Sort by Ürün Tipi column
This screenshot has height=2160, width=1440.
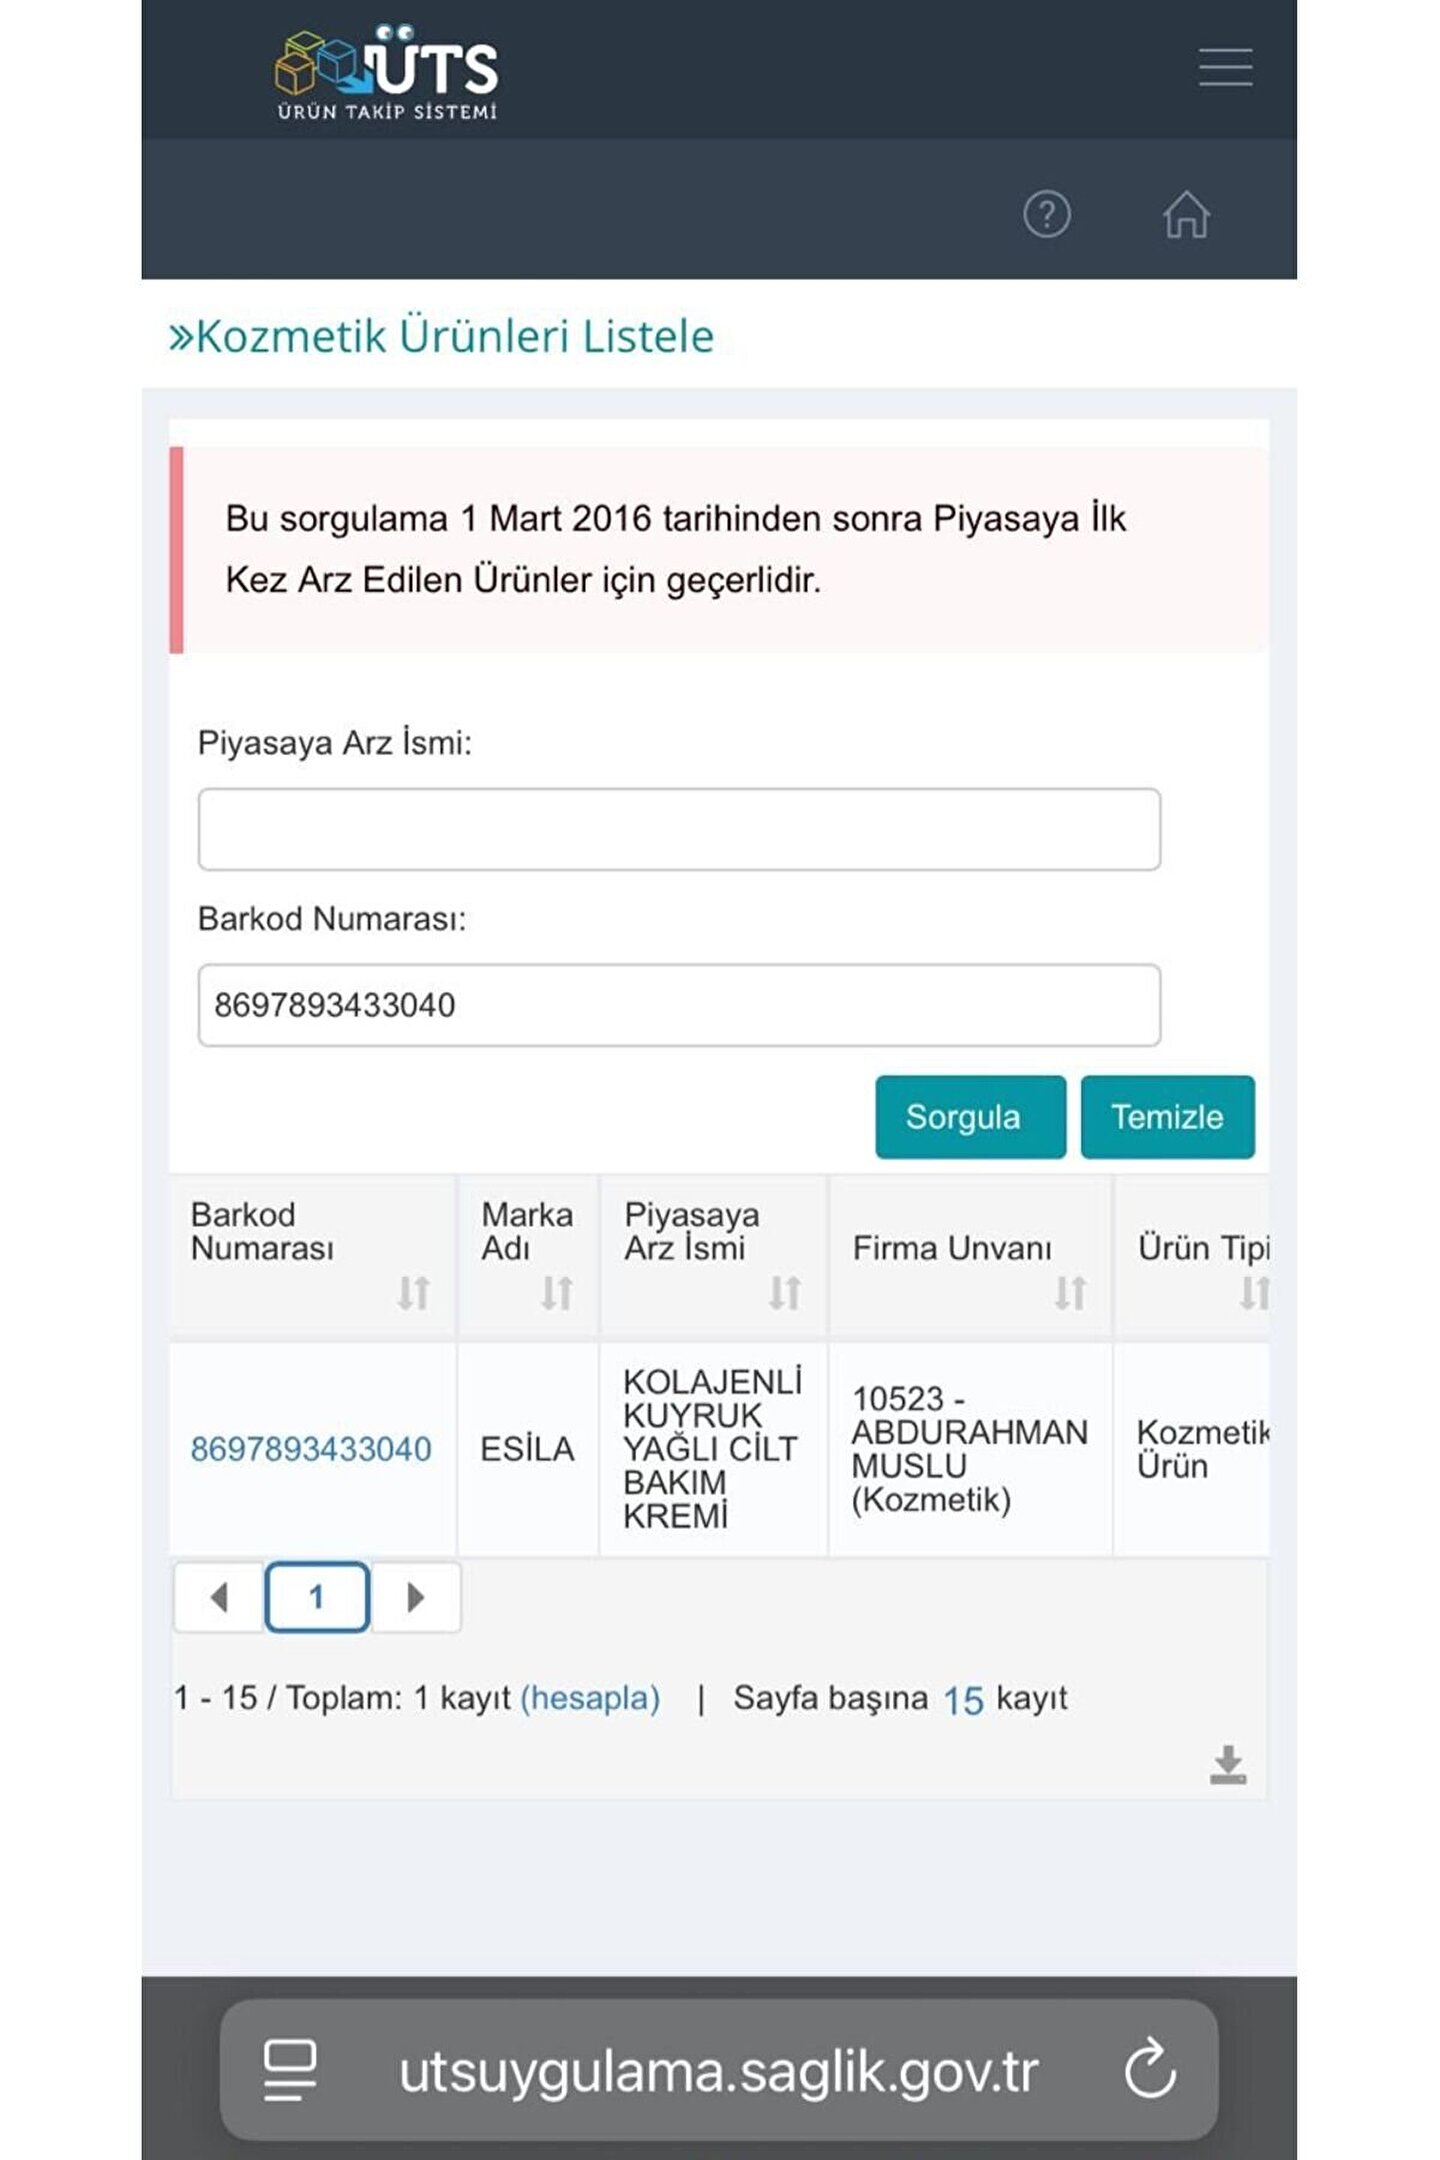1253,1292
